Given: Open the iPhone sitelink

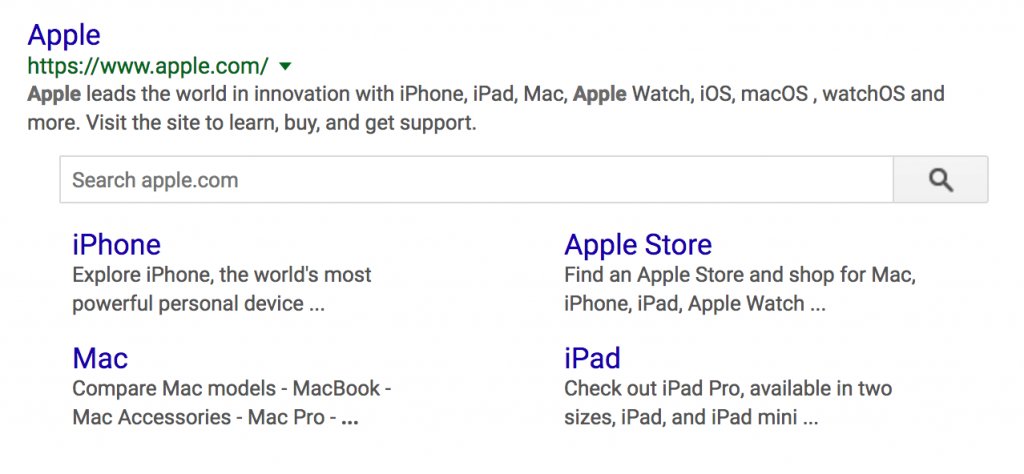Looking at the screenshot, I should (116, 245).
